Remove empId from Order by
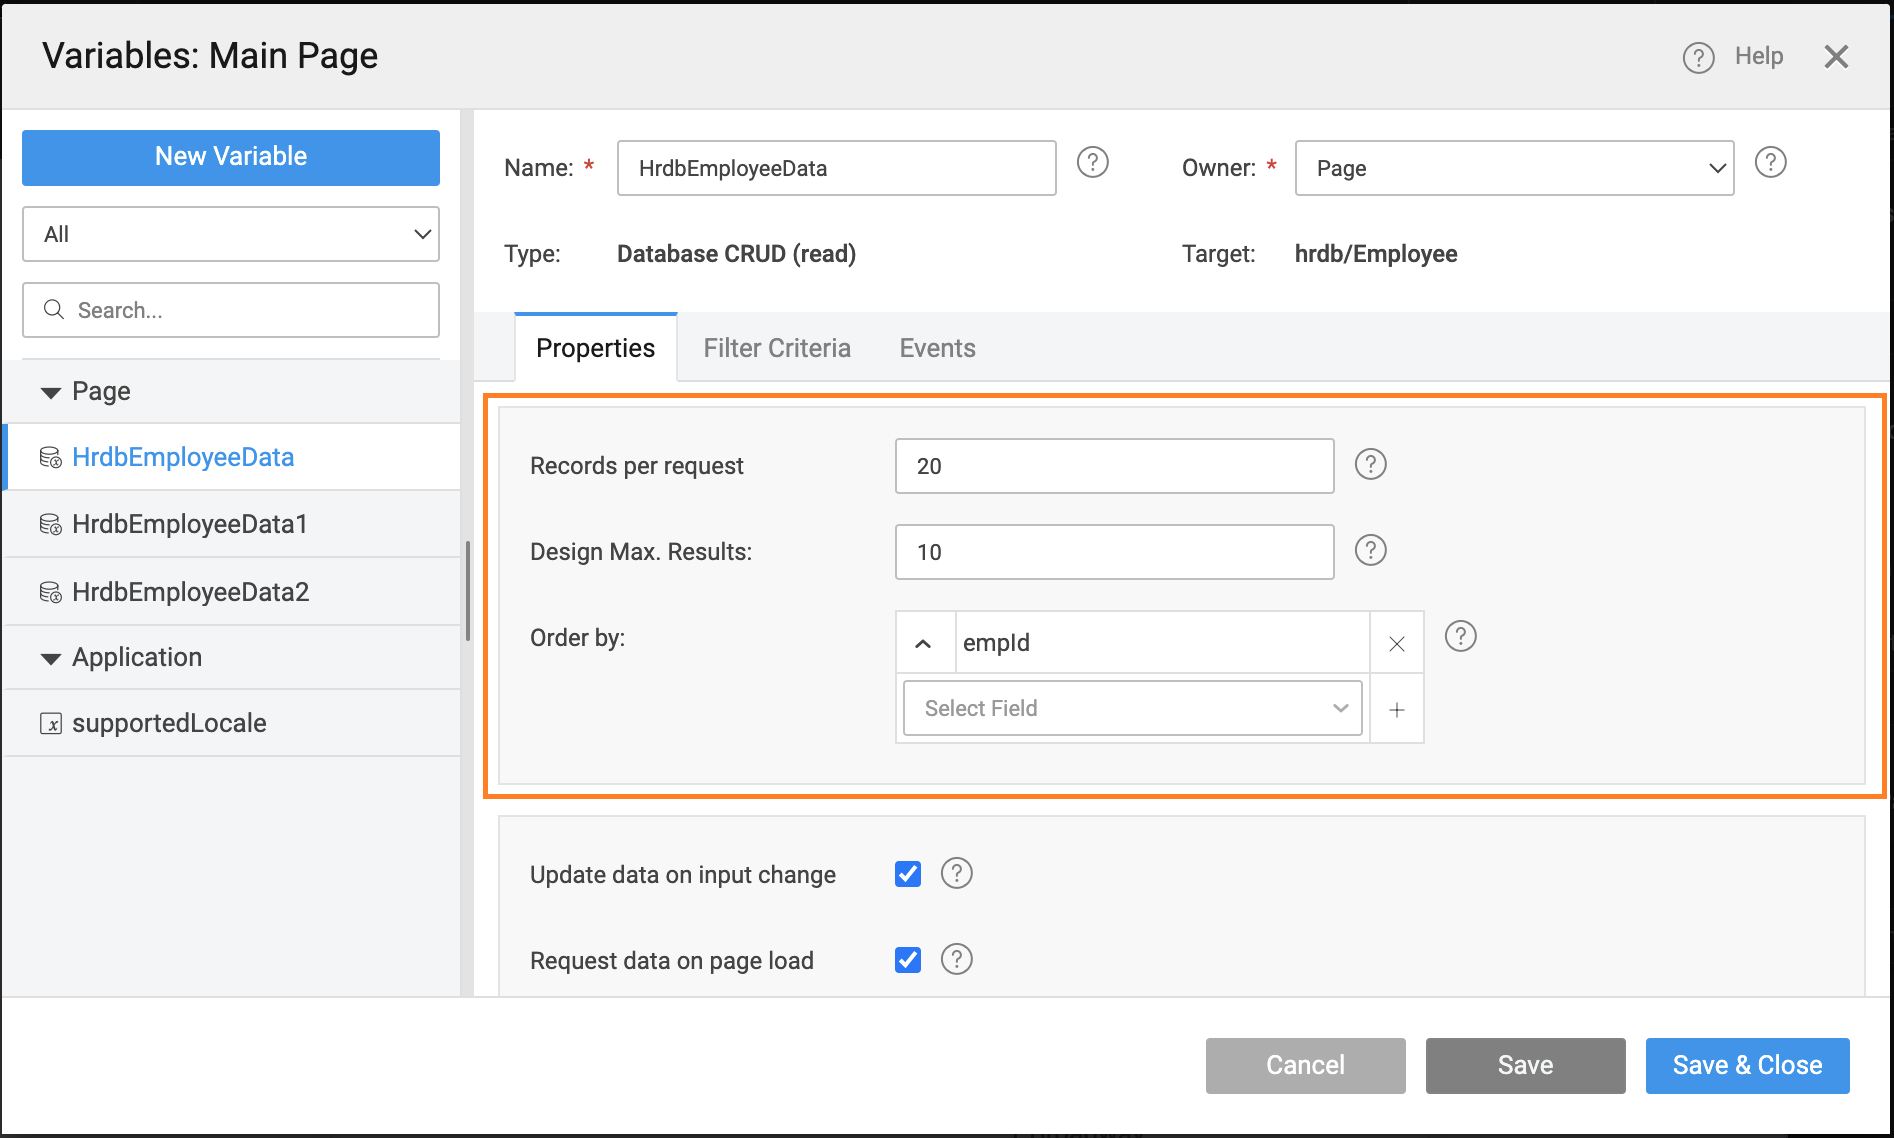Image resolution: width=1894 pixels, height=1138 pixels. click(1396, 642)
